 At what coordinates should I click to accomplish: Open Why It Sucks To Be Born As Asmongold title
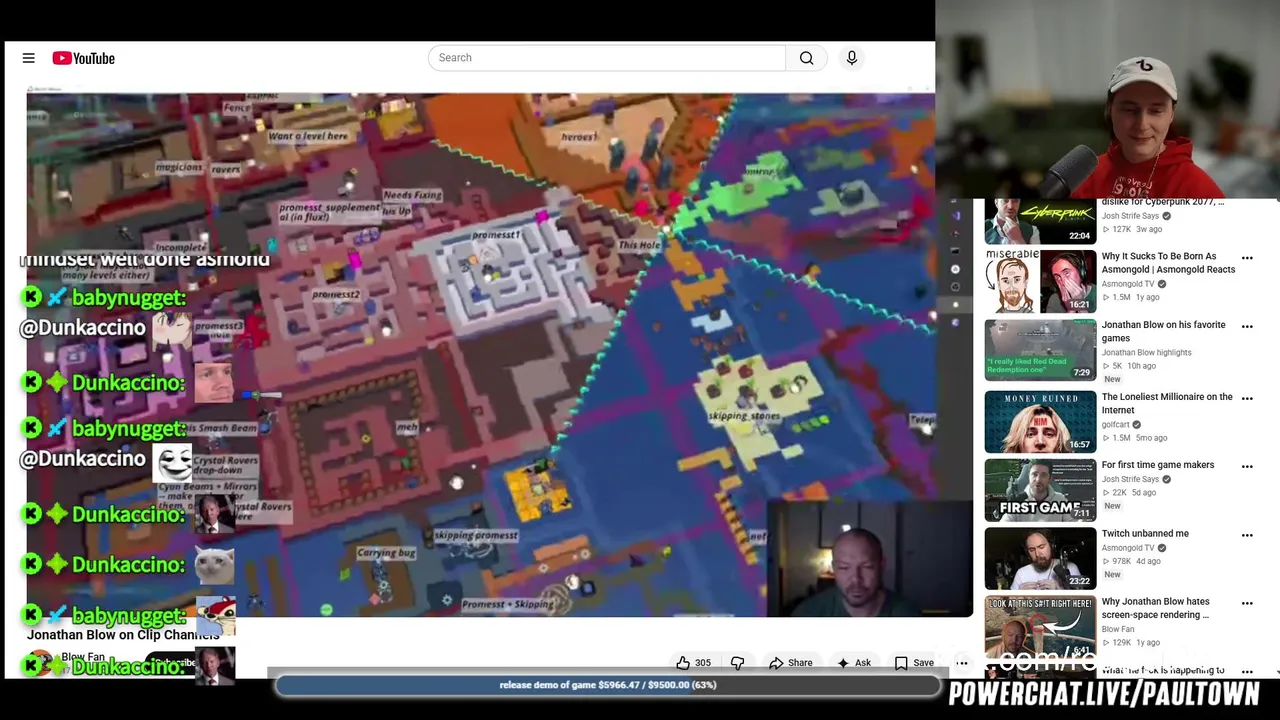point(1168,263)
